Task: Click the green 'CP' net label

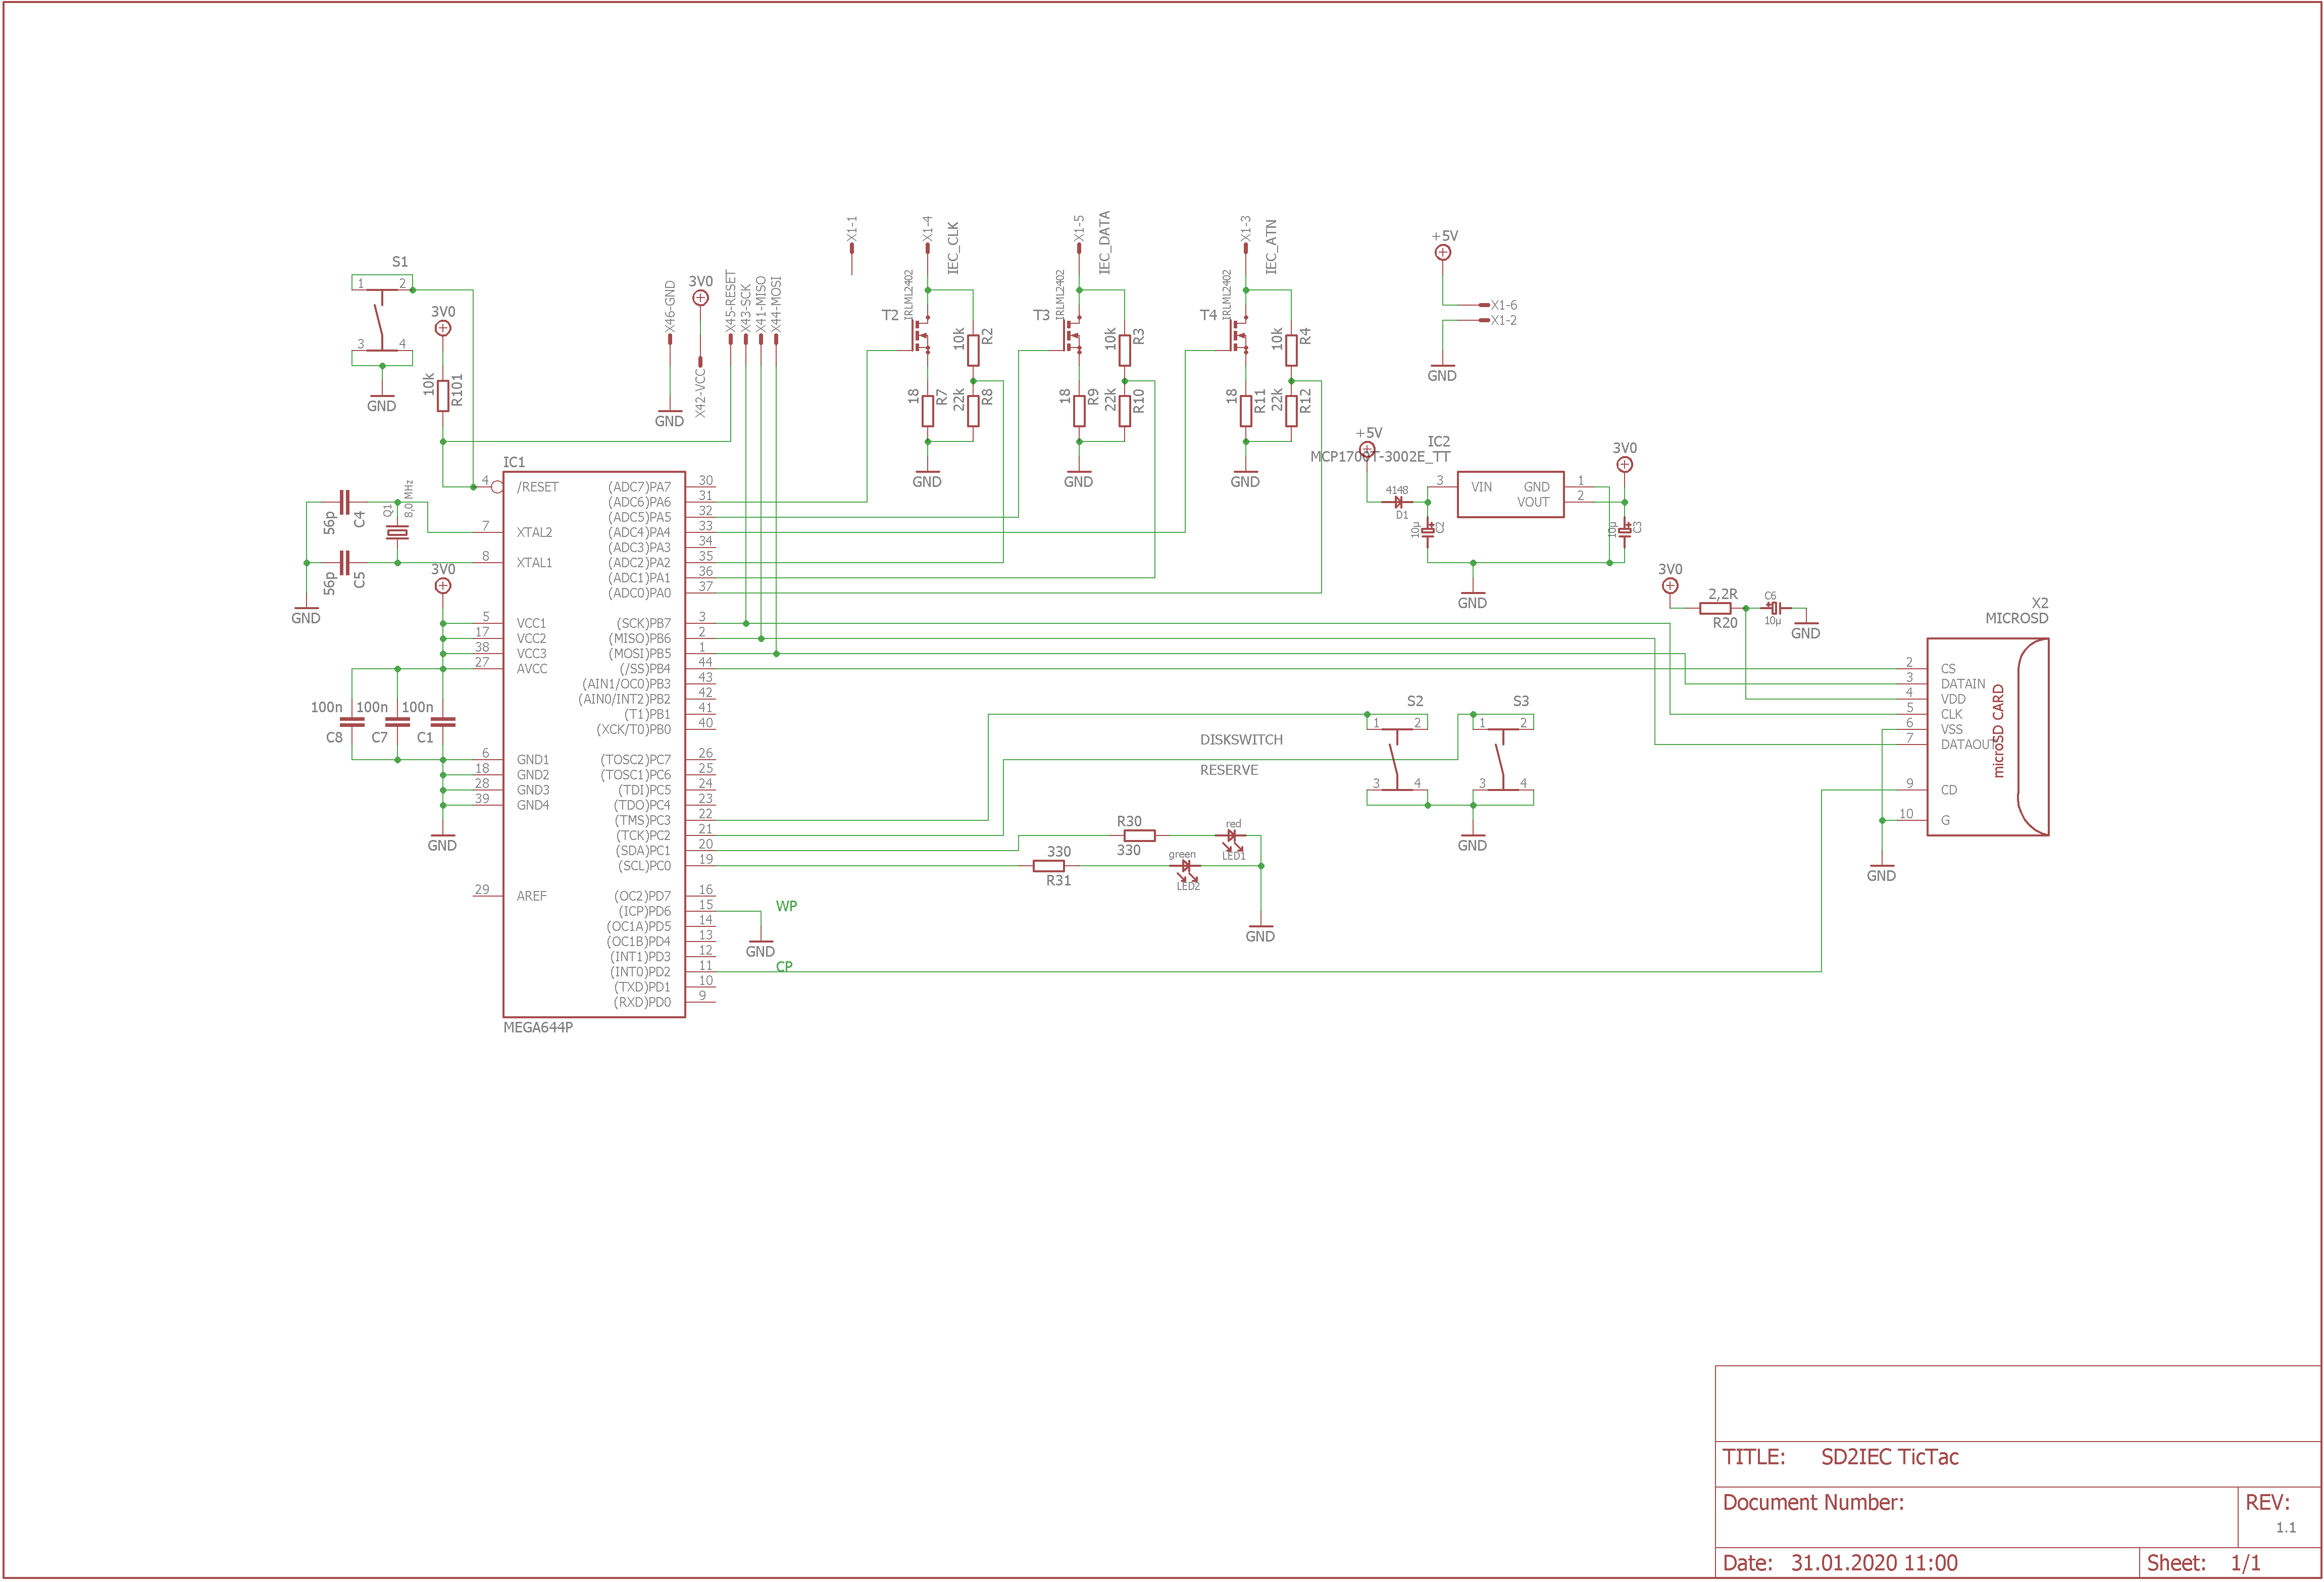Action: [x=784, y=967]
